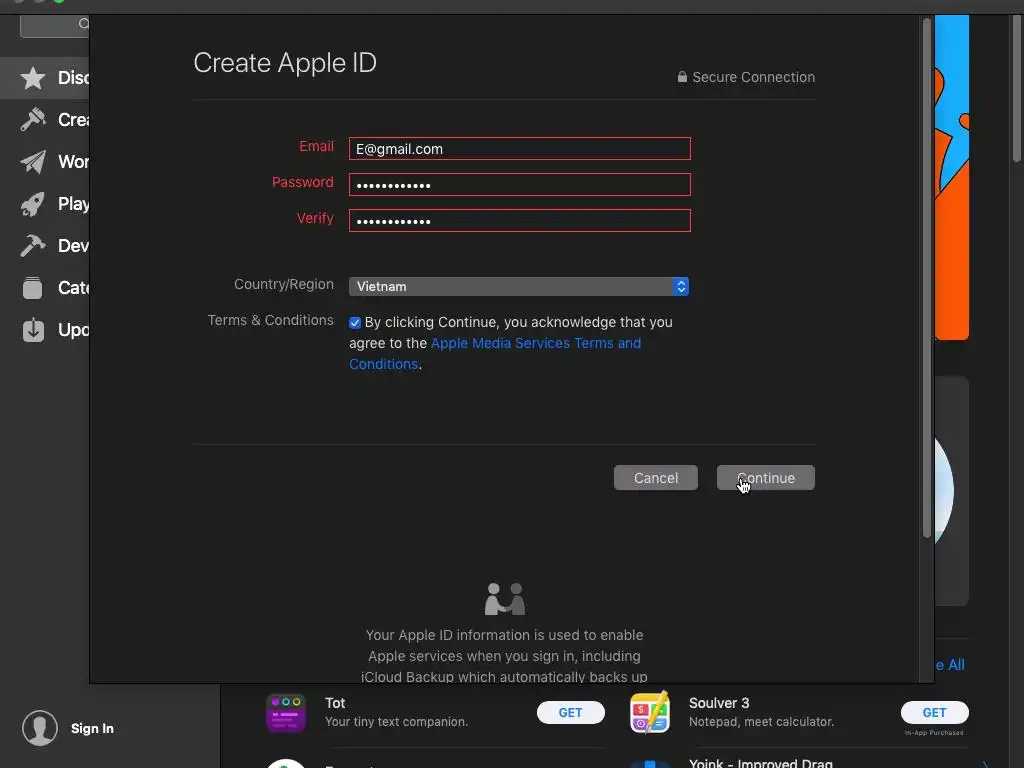Select the Develop sidebar tab label
Screen dimensions: 1024x768
(73, 246)
